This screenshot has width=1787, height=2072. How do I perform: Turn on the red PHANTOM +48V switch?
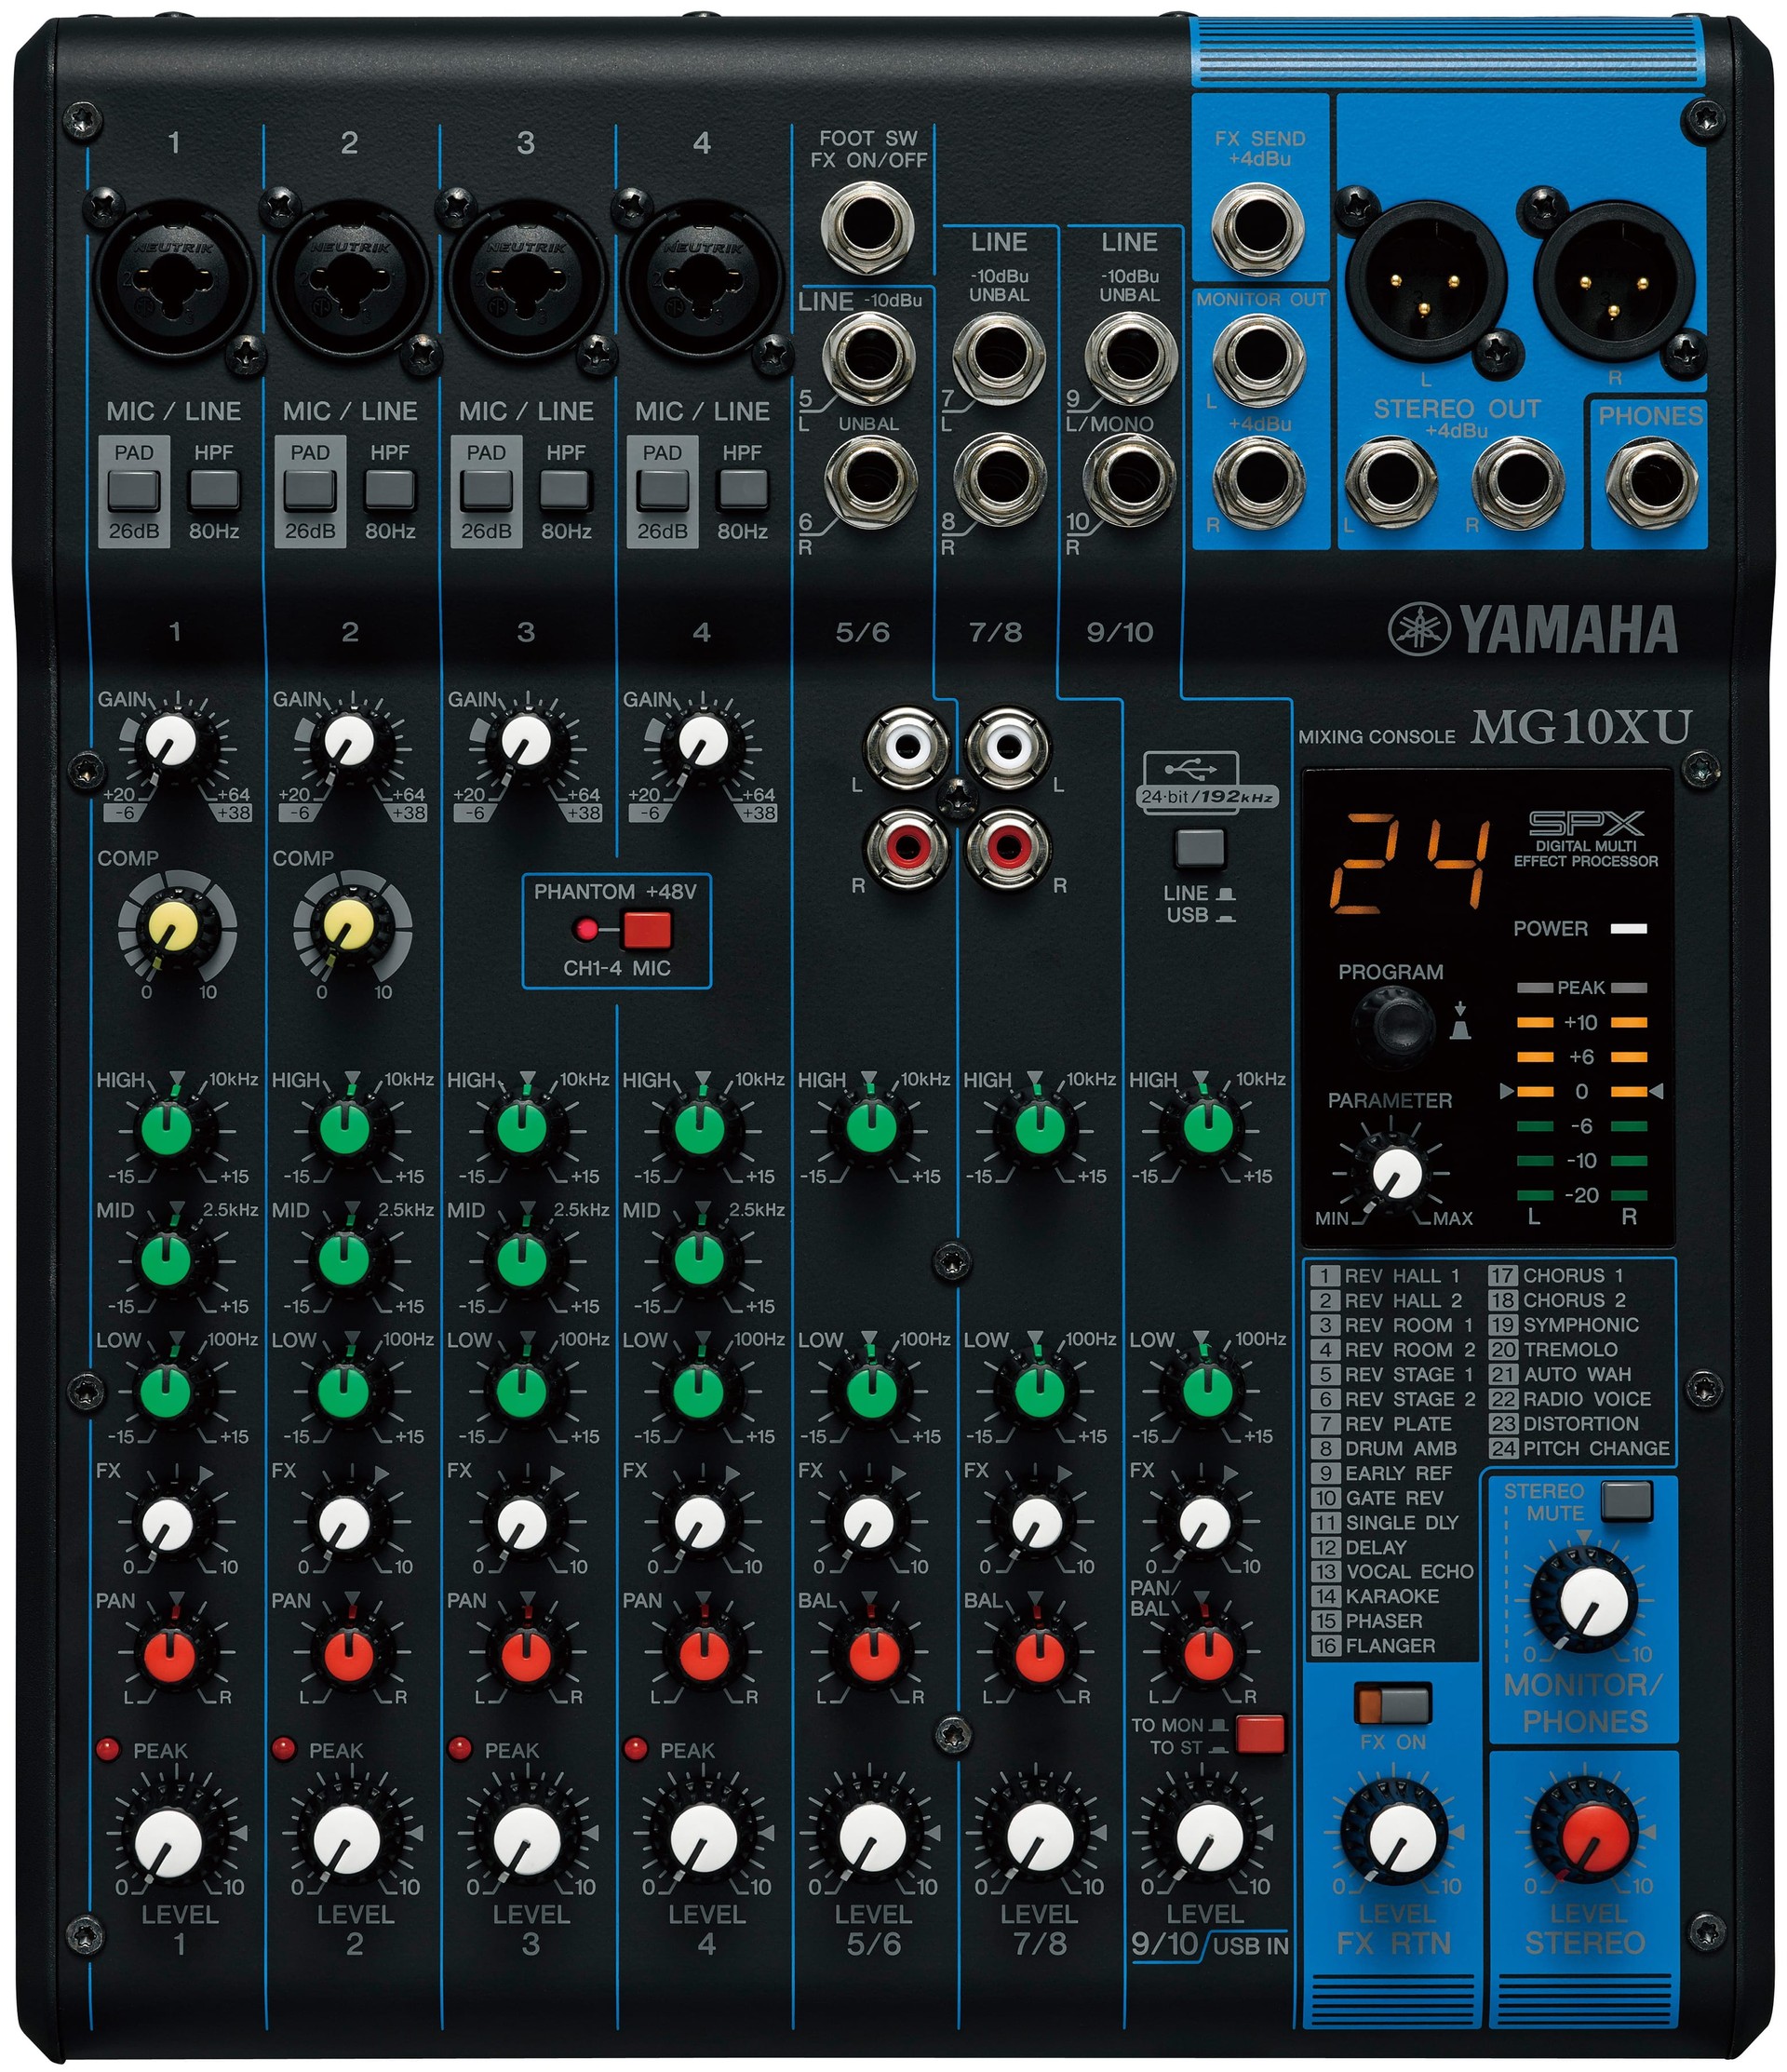(646, 930)
